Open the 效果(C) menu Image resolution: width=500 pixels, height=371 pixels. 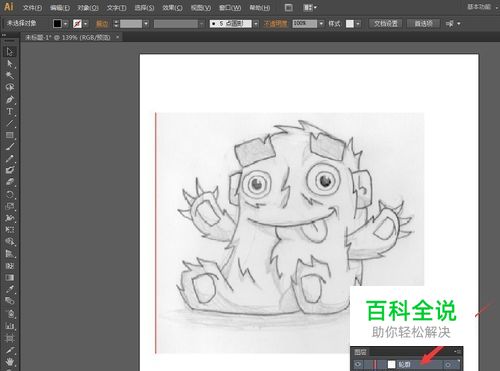coord(172,7)
